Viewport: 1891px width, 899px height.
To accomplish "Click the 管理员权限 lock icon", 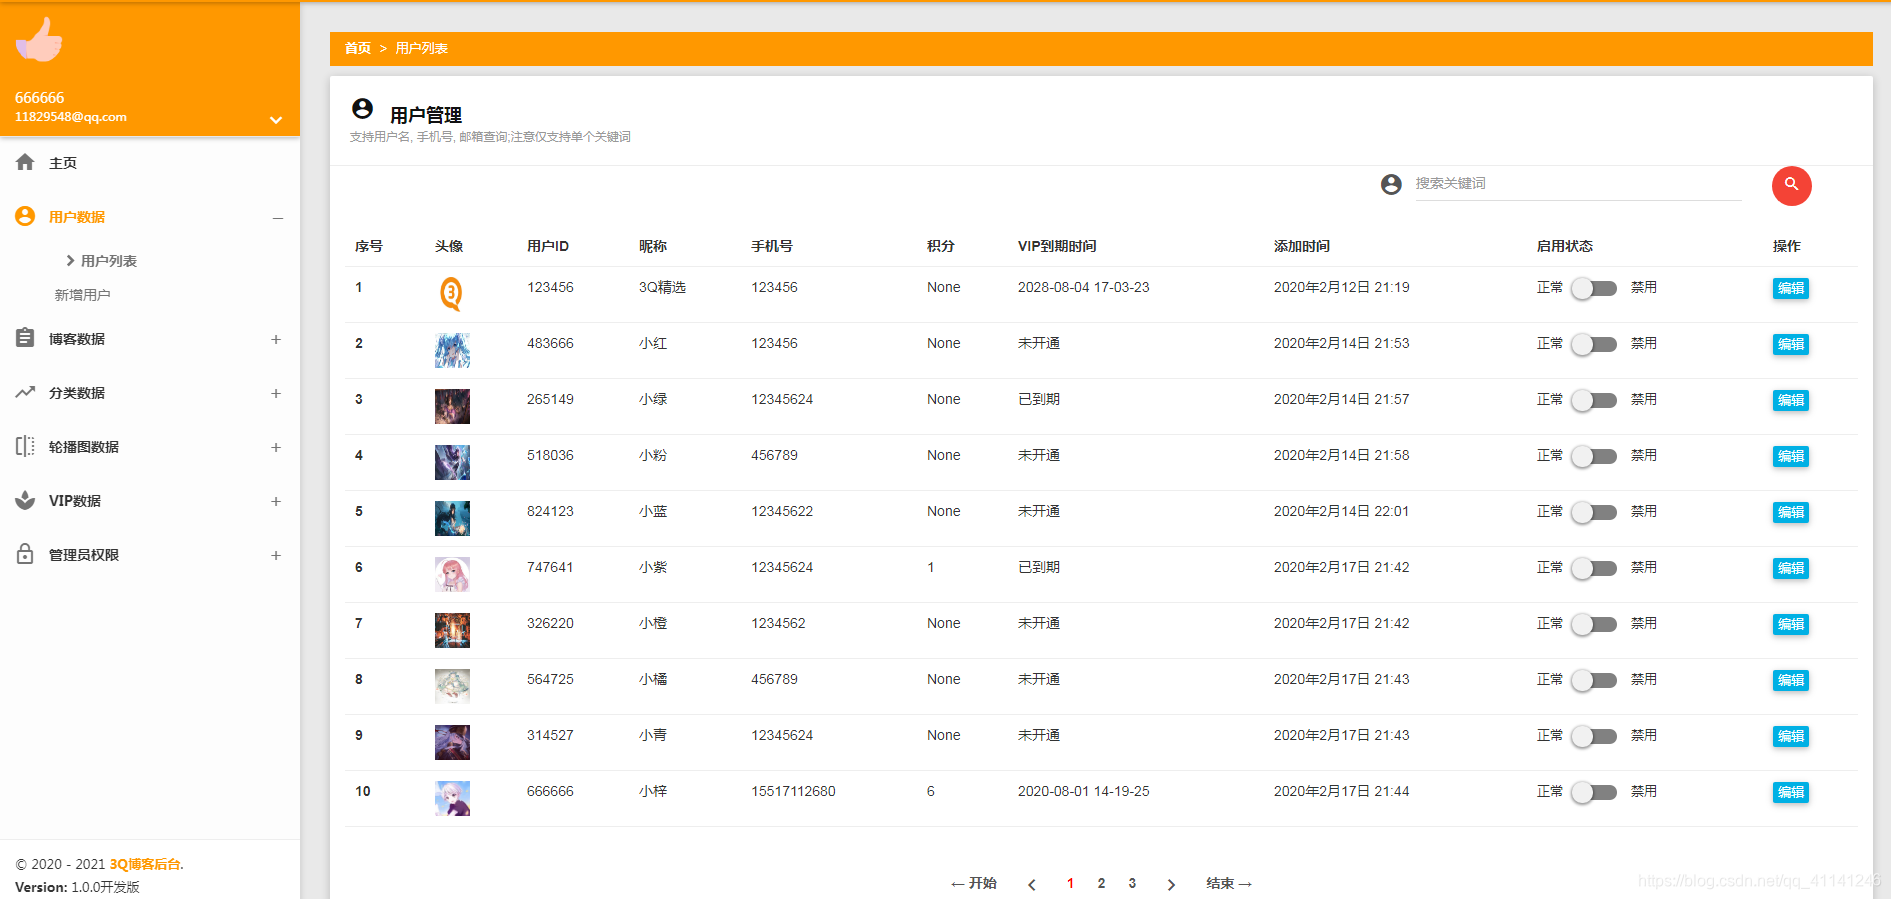I will [25, 554].
